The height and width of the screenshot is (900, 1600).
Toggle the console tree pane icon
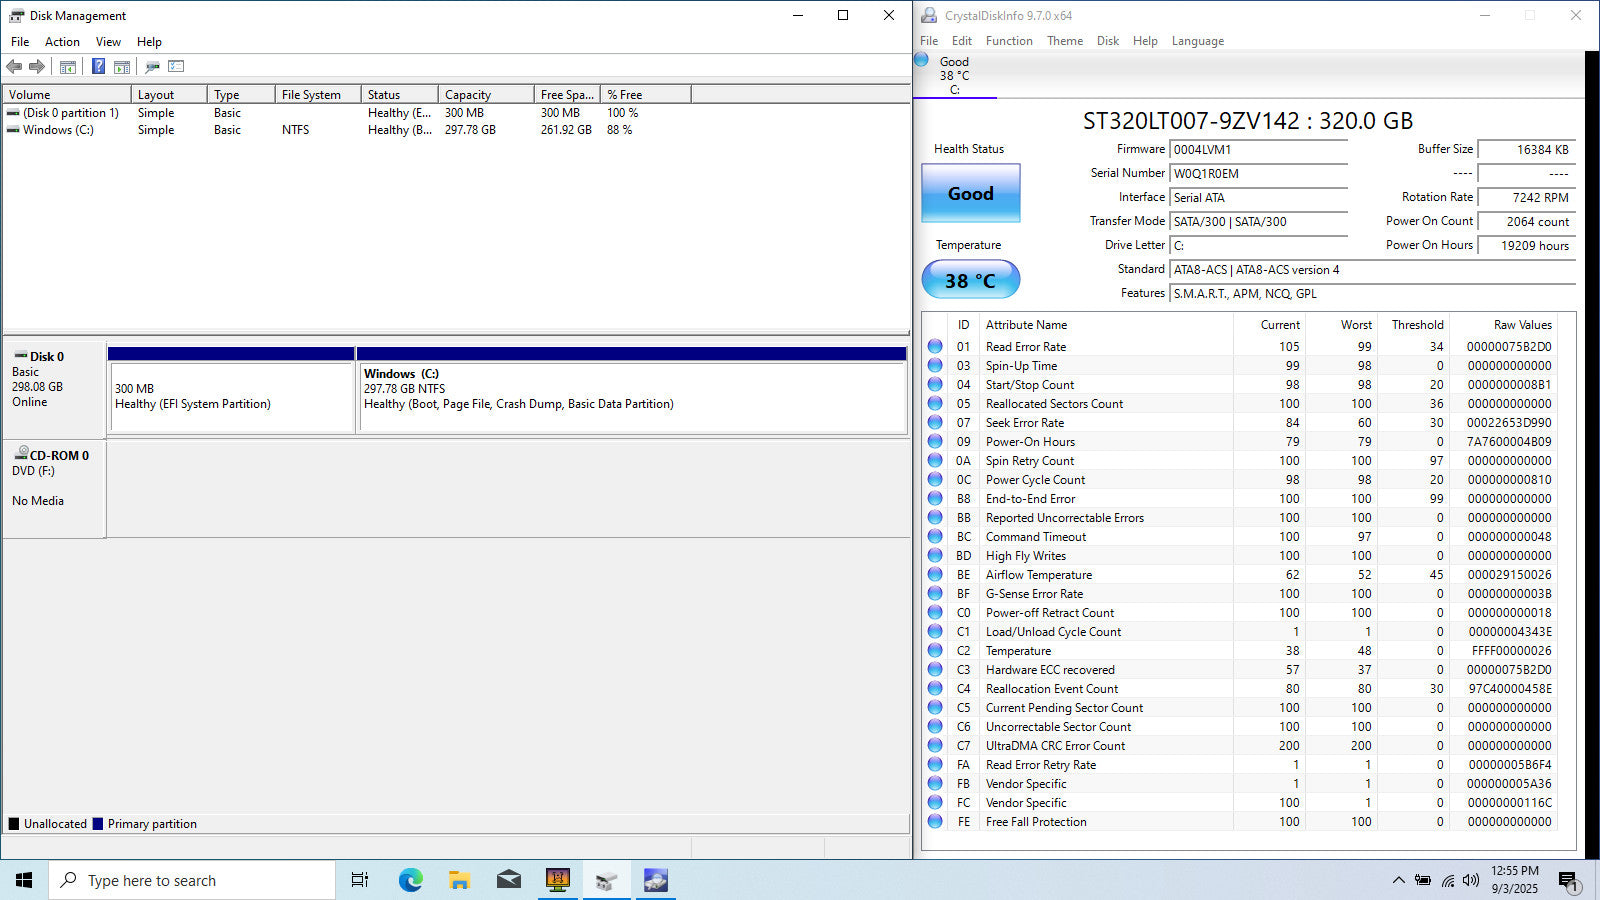68,67
